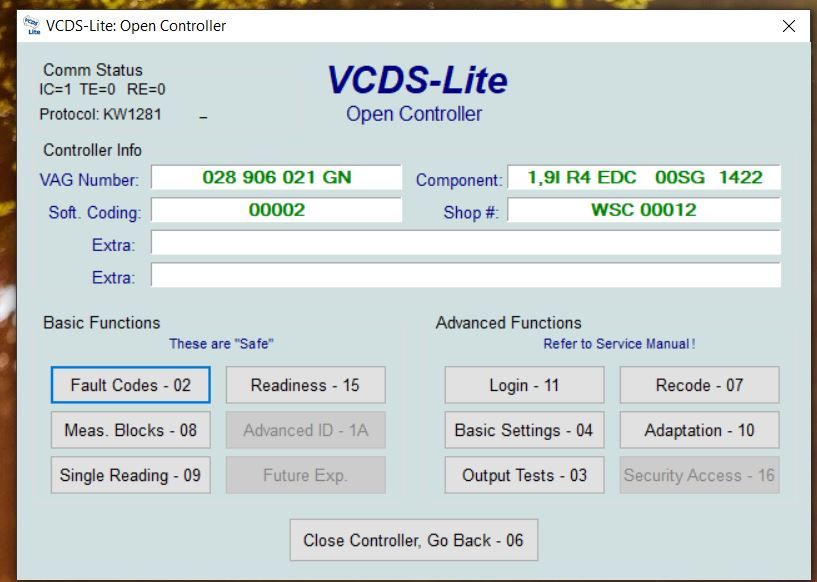
Task: Click the Open Controller subtitle text
Action: (x=414, y=114)
